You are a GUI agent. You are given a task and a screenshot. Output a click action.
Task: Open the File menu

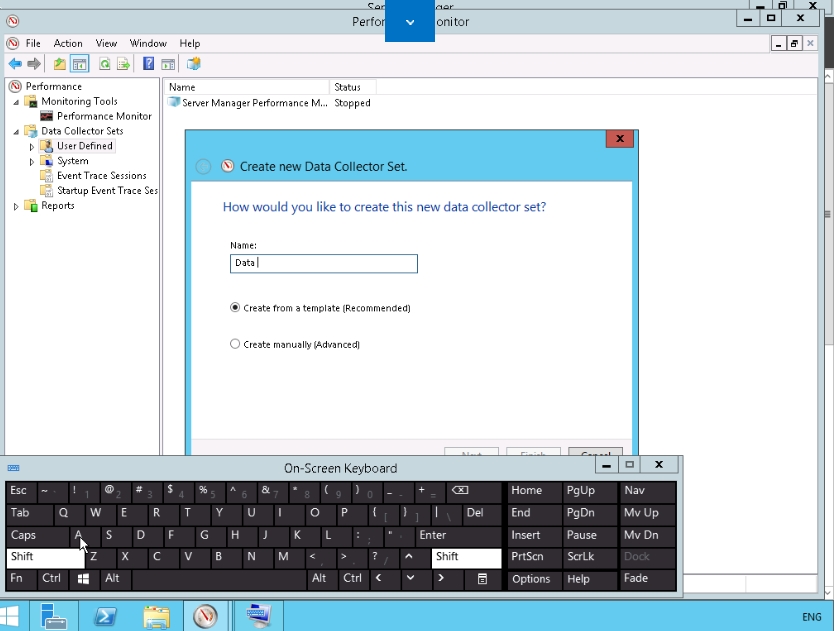[x=33, y=44]
